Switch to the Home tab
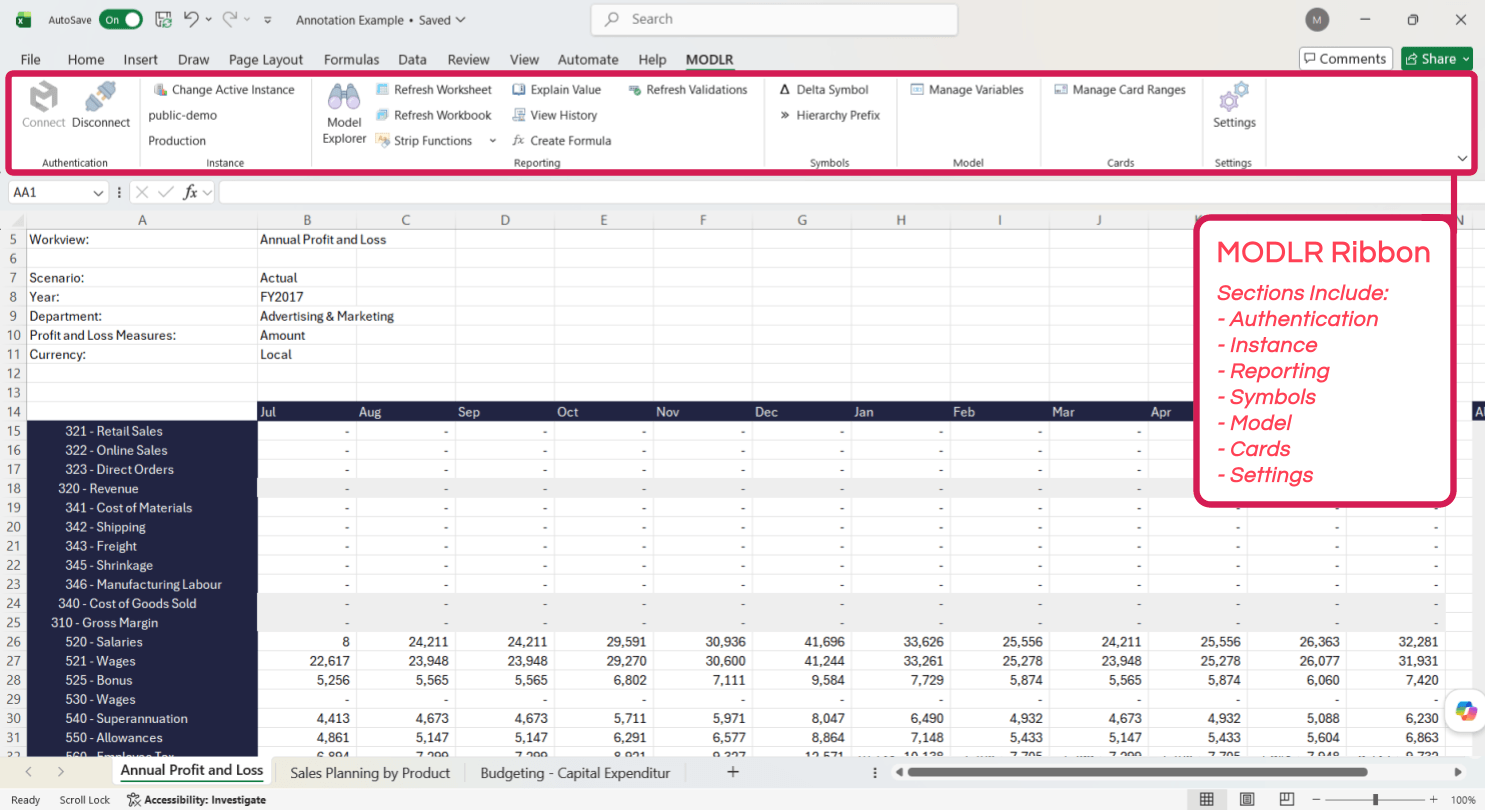The image size is (1485, 810). click(x=86, y=59)
